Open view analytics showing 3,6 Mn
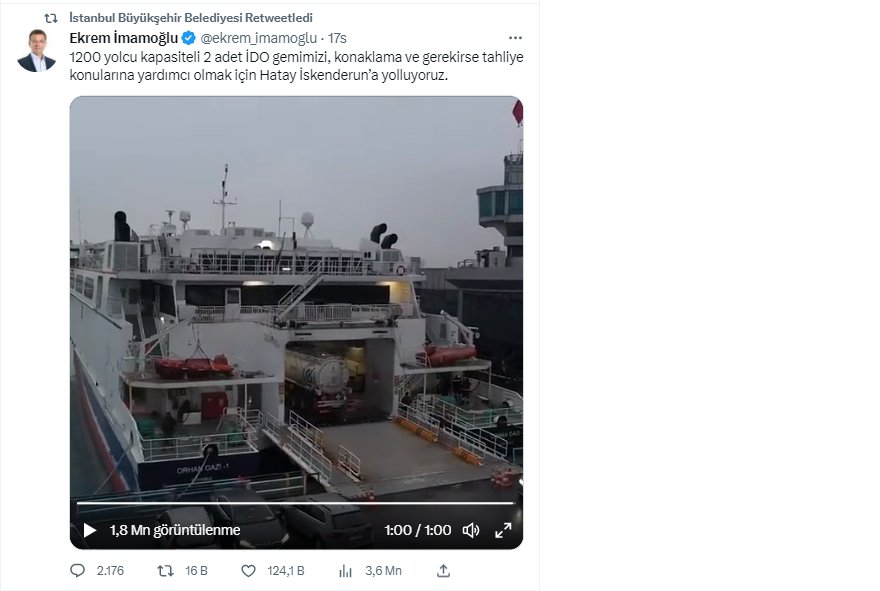Image resolution: width=880 pixels, height=591 pixels. pos(346,571)
